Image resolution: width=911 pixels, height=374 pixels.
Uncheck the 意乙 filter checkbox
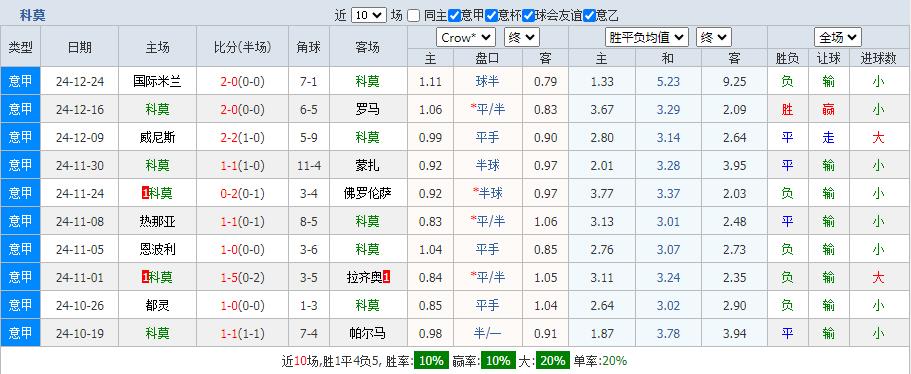pos(589,16)
